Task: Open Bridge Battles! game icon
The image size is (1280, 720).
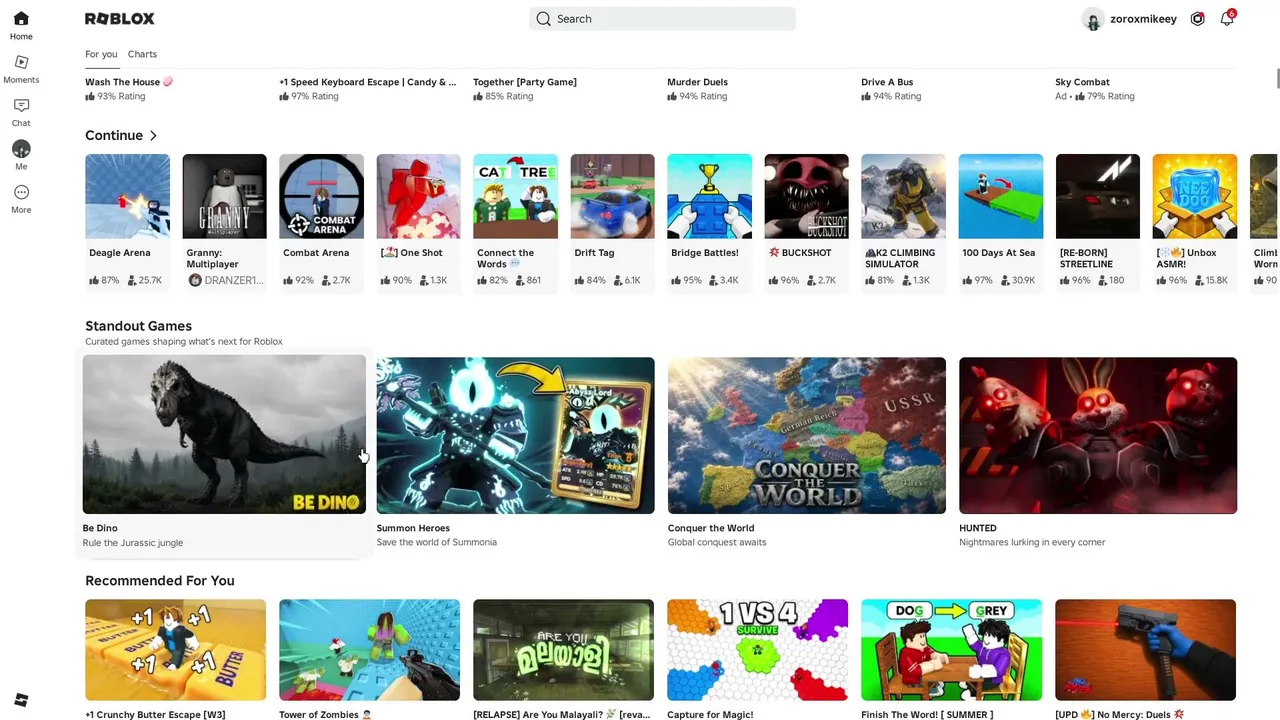Action: (709, 196)
